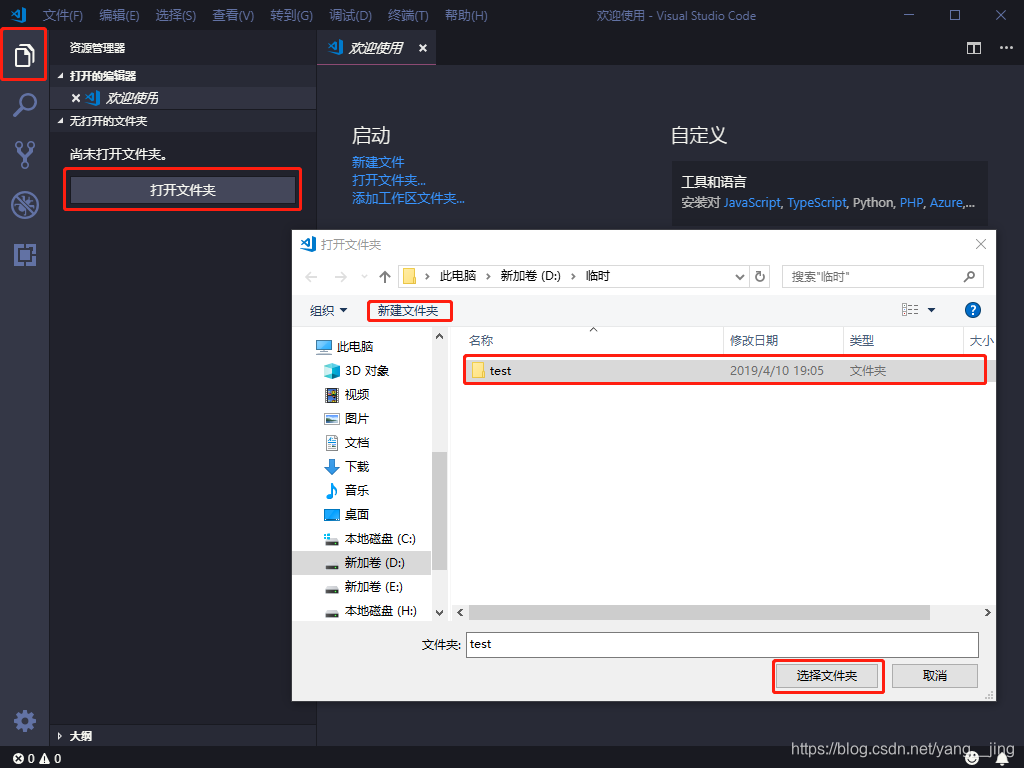Open the 编辑(E) menu
This screenshot has height=768, width=1024.
point(119,15)
